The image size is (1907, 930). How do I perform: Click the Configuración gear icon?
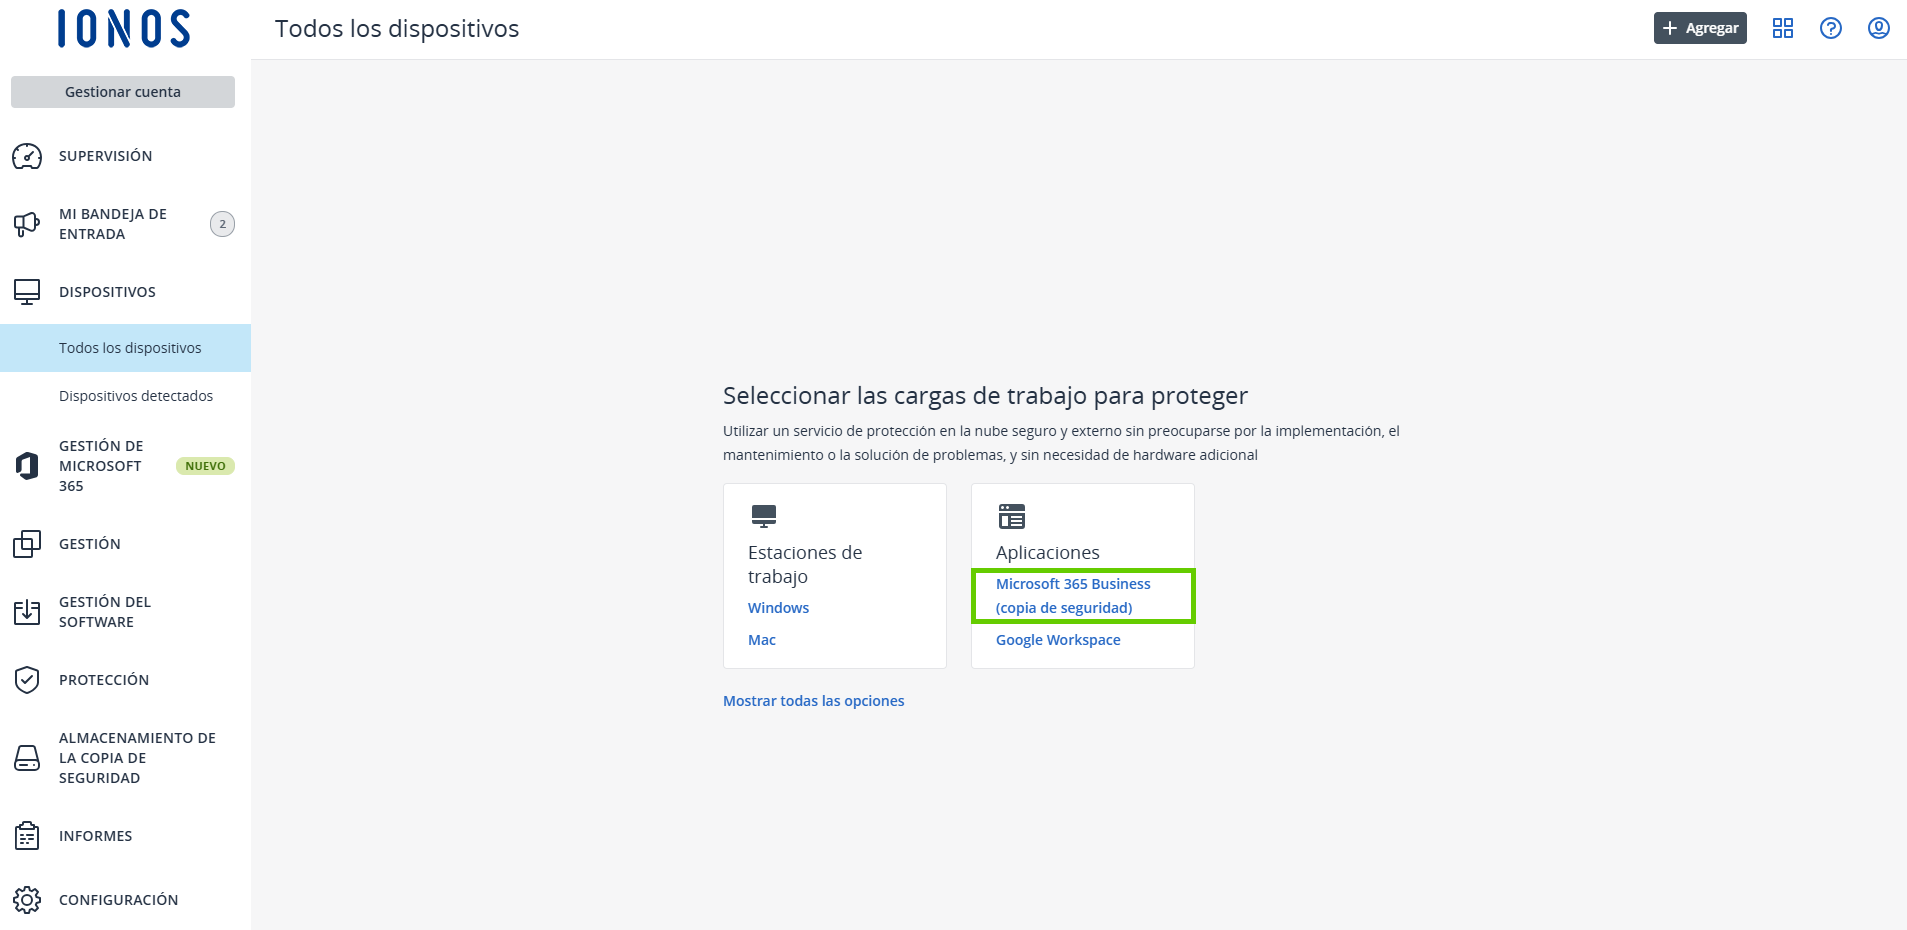point(26,899)
